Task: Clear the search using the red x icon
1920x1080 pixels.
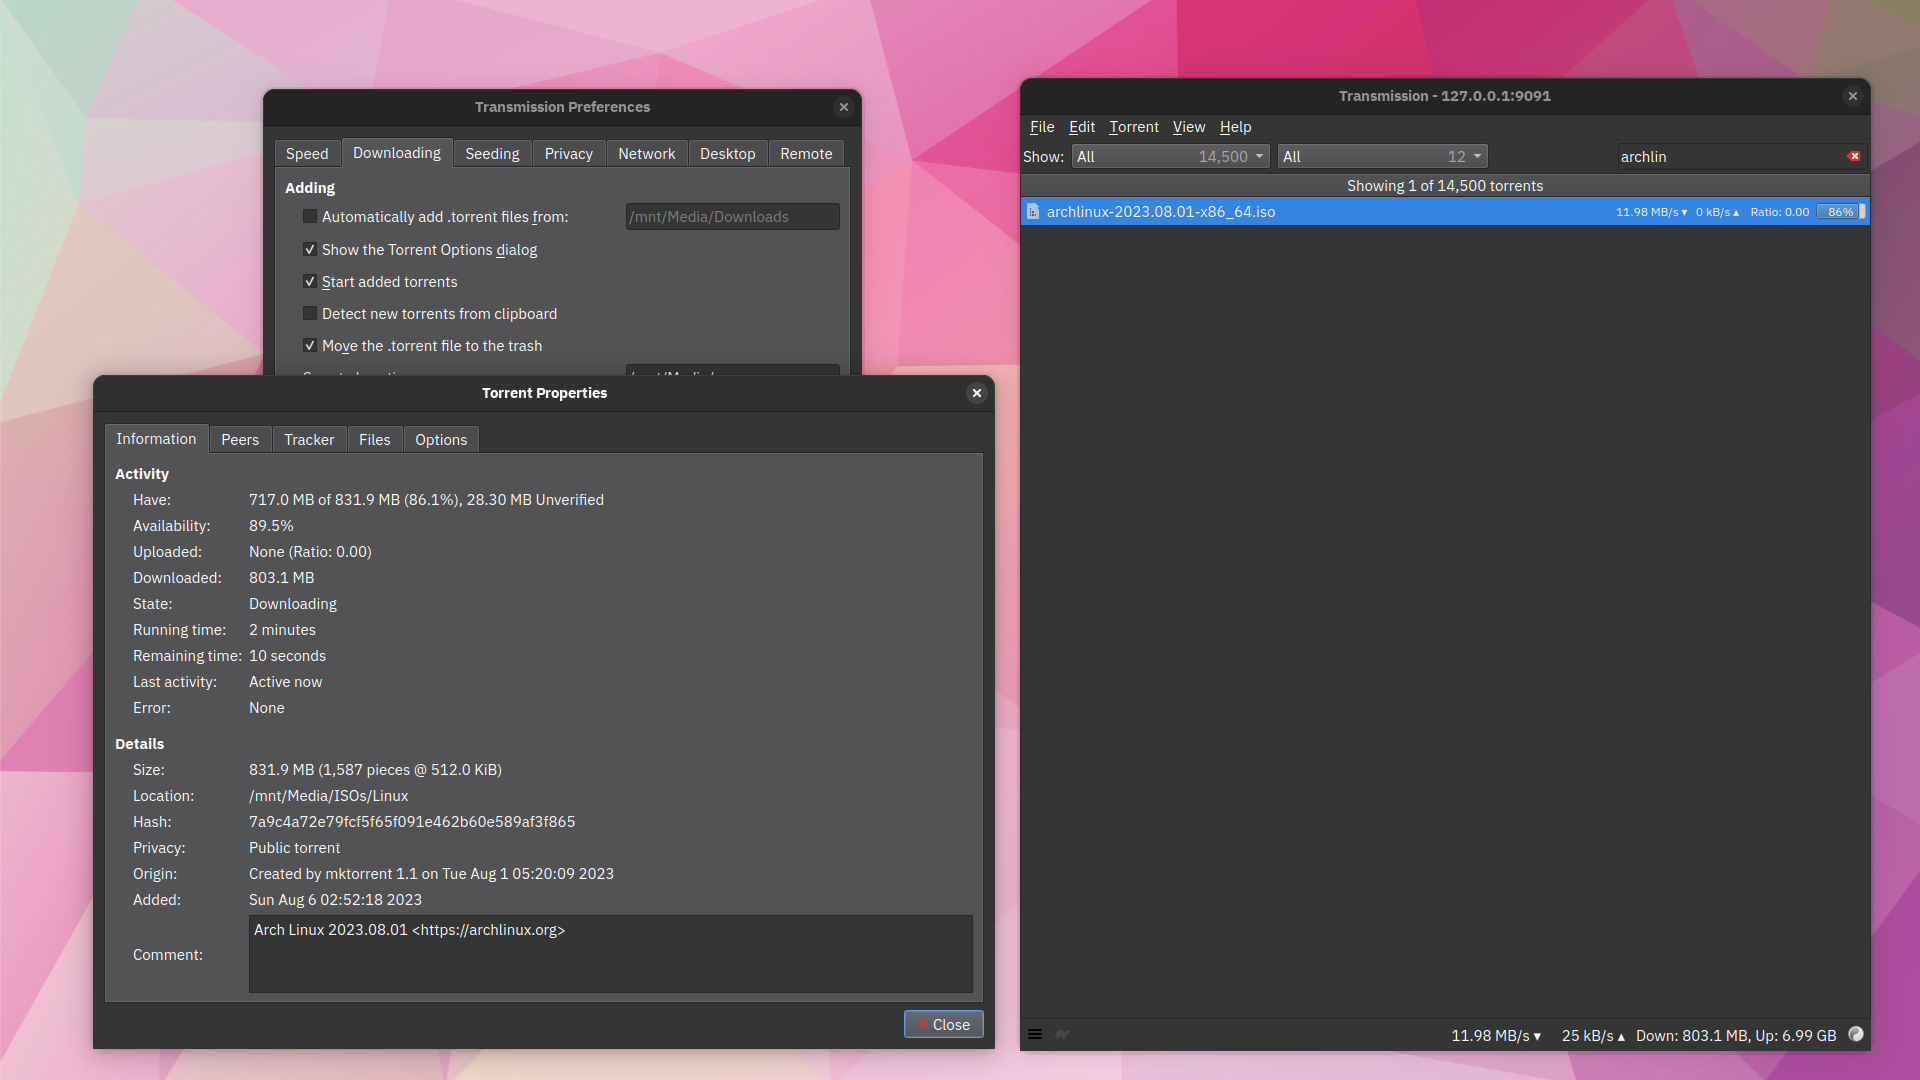Action: [1854, 156]
